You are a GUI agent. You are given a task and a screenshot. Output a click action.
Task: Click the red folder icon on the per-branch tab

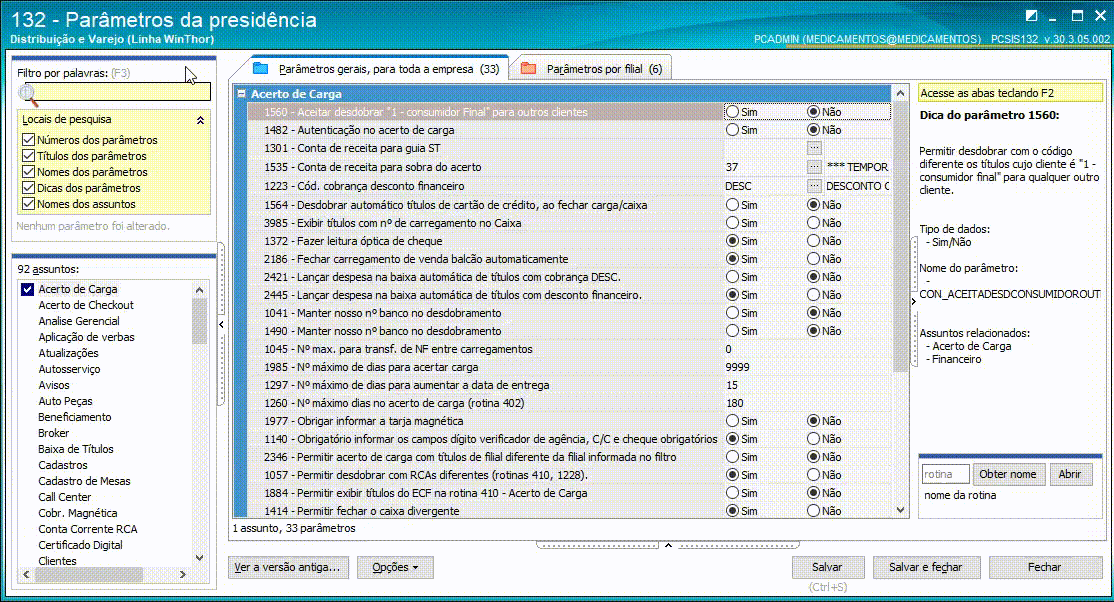click(528, 68)
